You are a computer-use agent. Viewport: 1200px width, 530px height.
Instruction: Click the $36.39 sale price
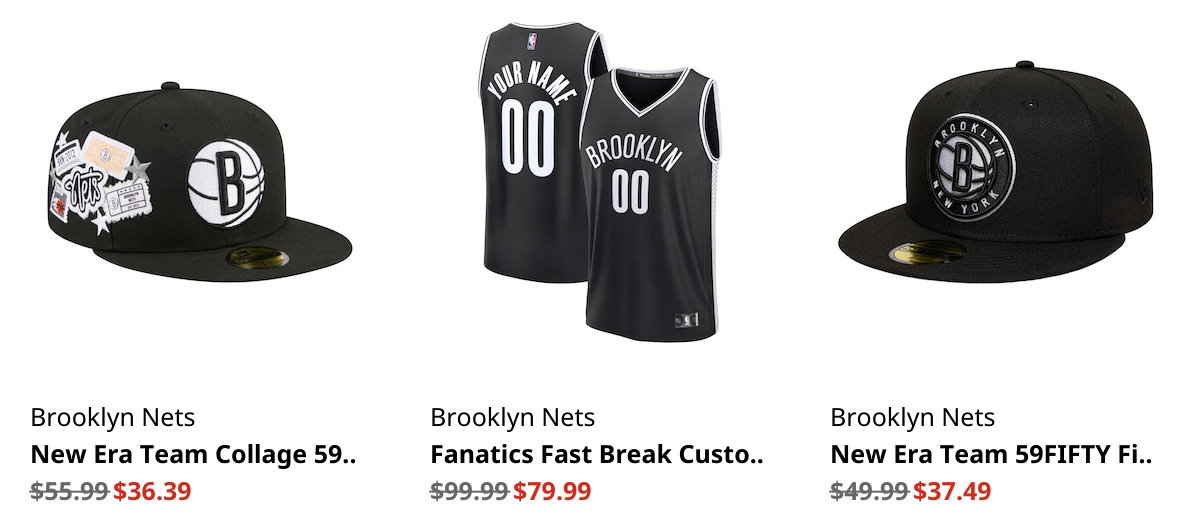[x=152, y=491]
